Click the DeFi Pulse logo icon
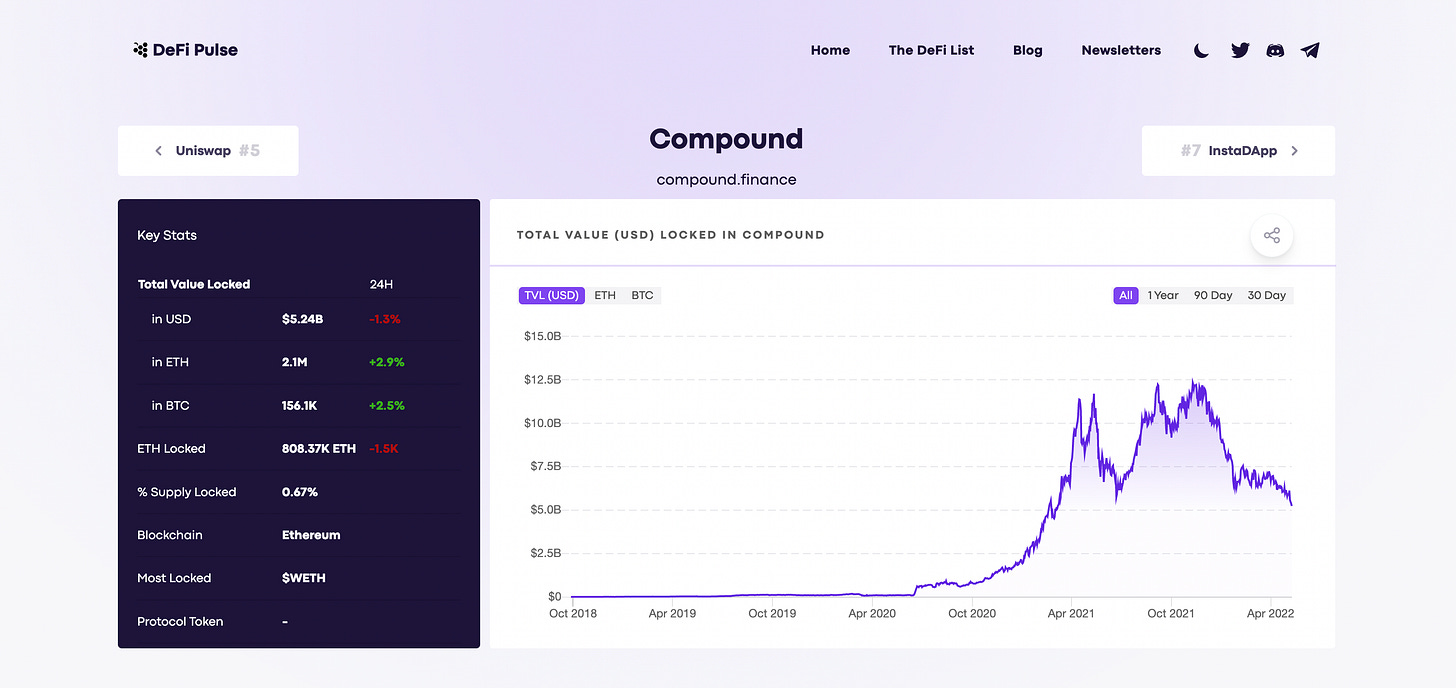 [x=140, y=50]
